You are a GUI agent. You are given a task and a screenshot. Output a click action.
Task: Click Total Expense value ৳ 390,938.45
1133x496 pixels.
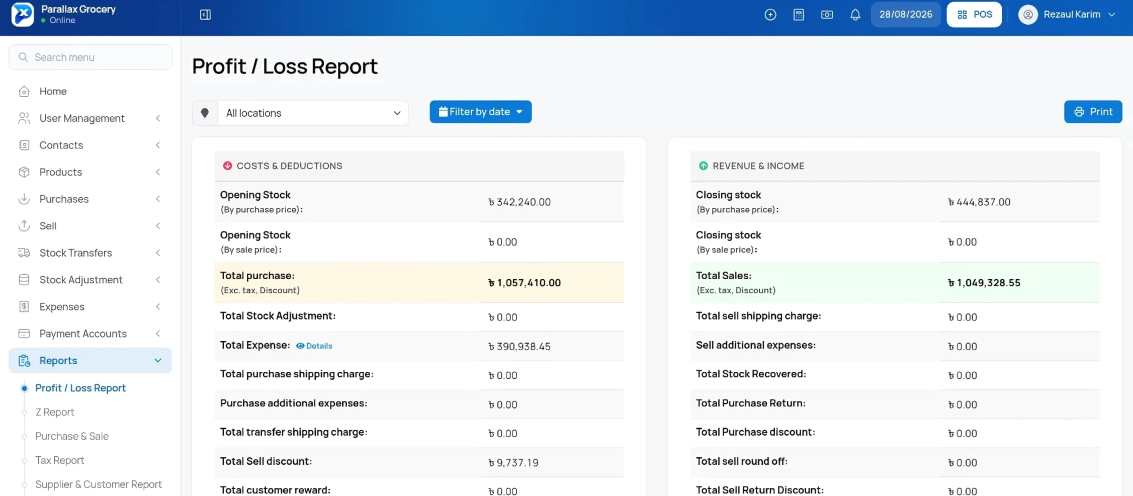click(x=520, y=346)
